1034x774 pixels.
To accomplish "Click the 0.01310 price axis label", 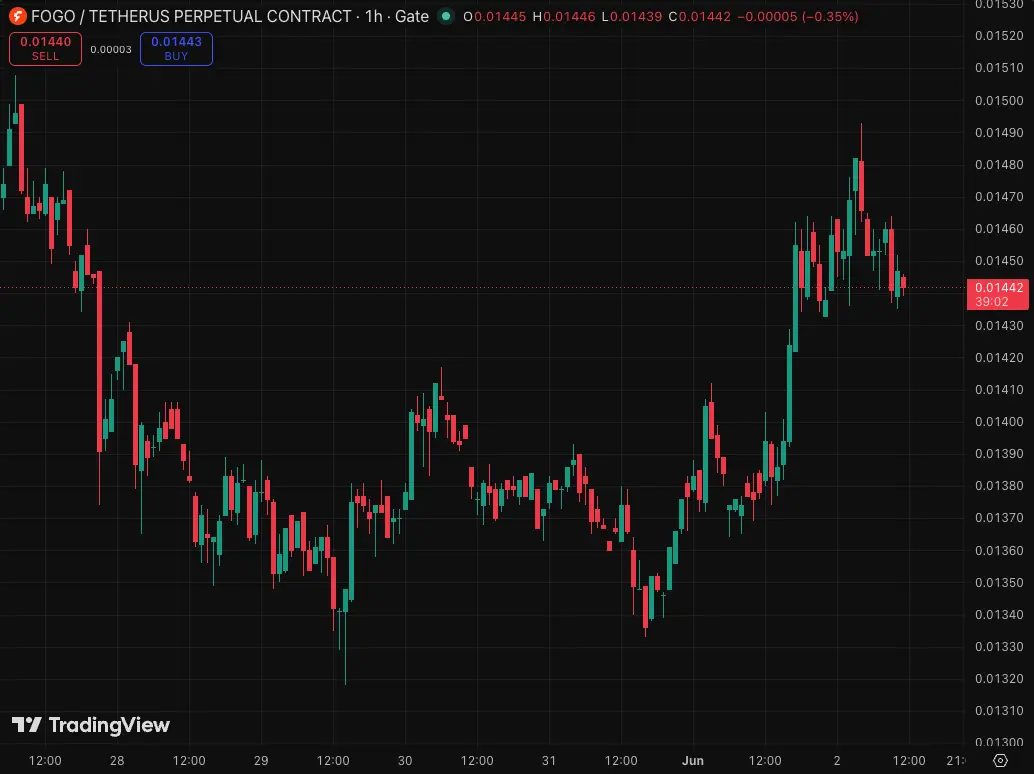I will pyautogui.click(x=999, y=710).
